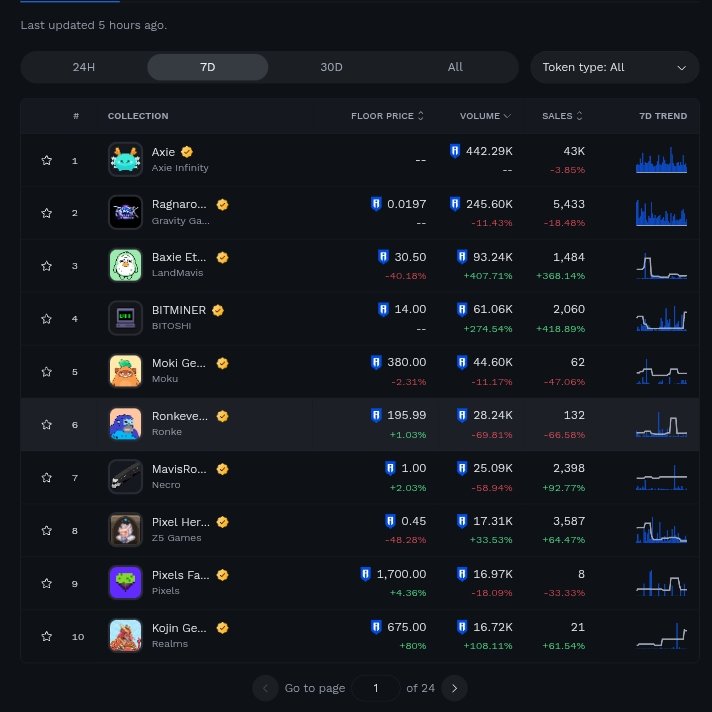
Task: Sort by Sales column header
Action: tap(562, 116)
